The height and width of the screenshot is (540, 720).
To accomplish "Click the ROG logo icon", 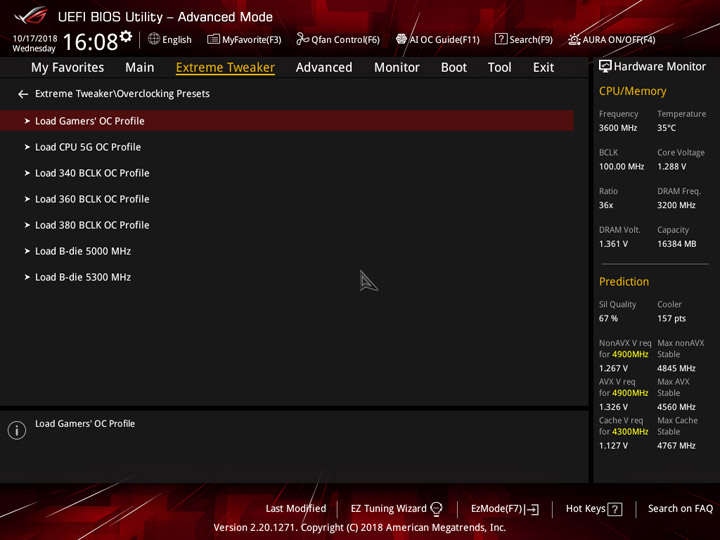I will 31,16.
